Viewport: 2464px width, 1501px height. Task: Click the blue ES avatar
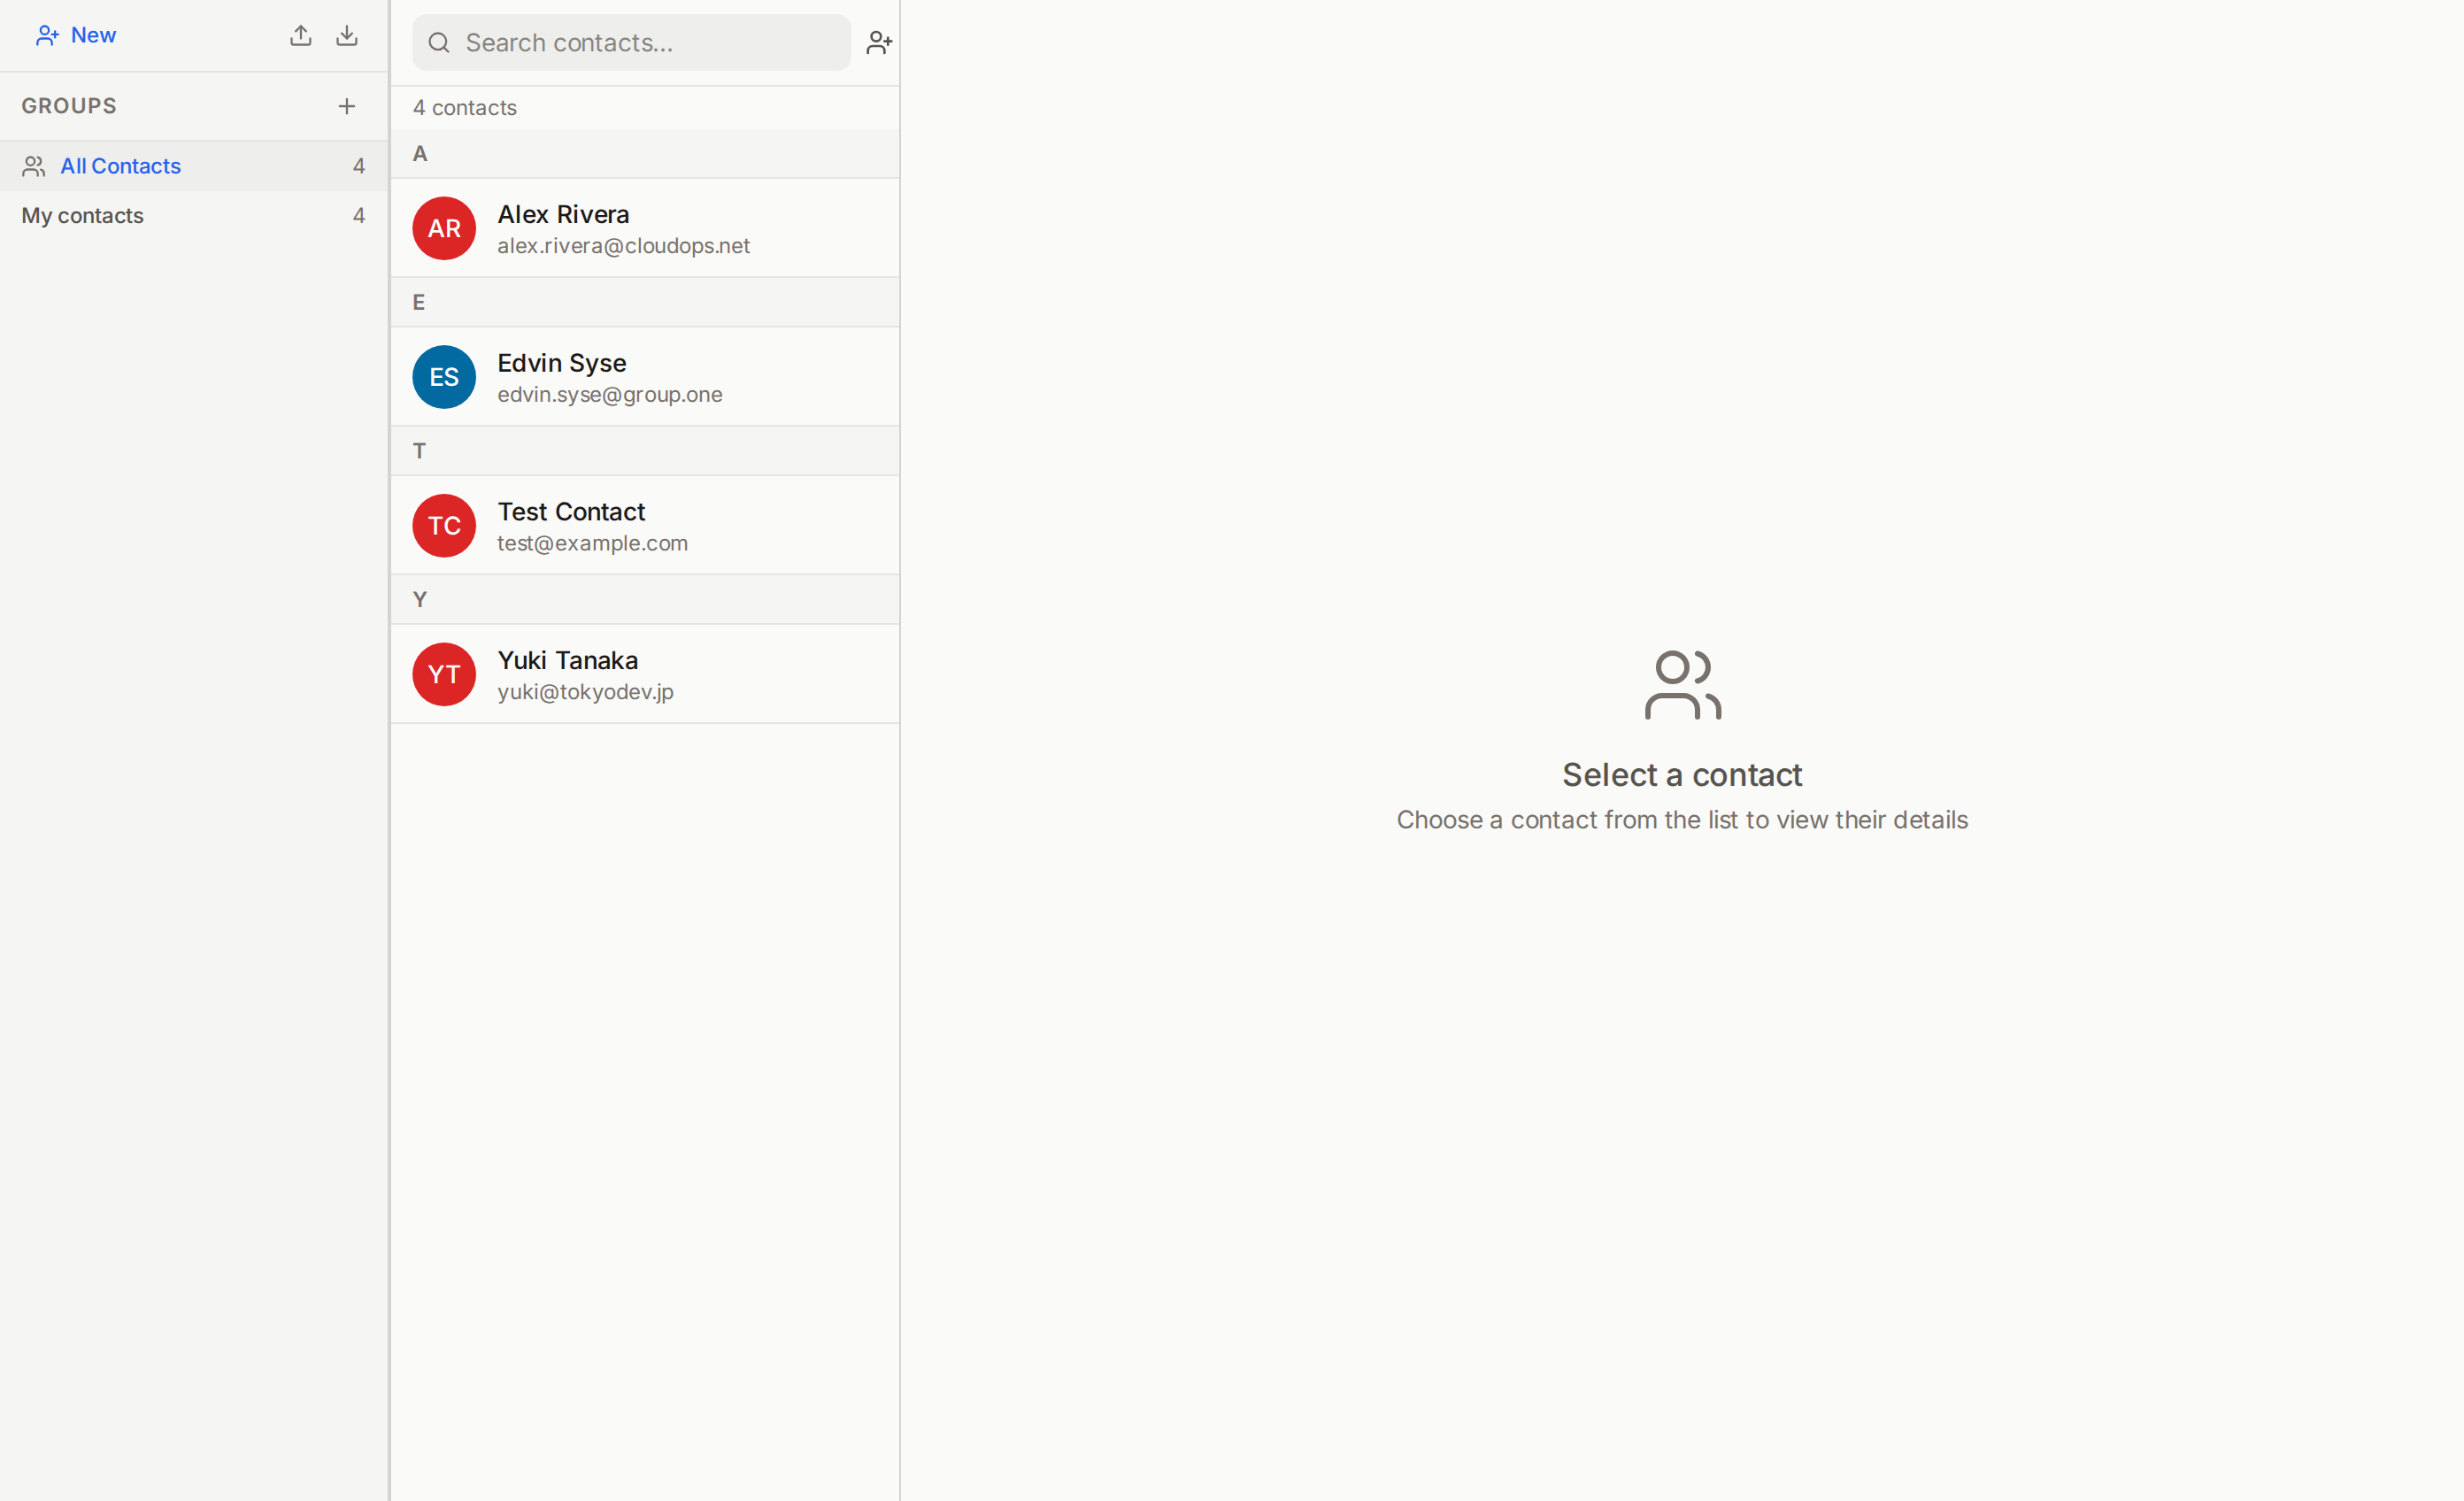(444, 377)
